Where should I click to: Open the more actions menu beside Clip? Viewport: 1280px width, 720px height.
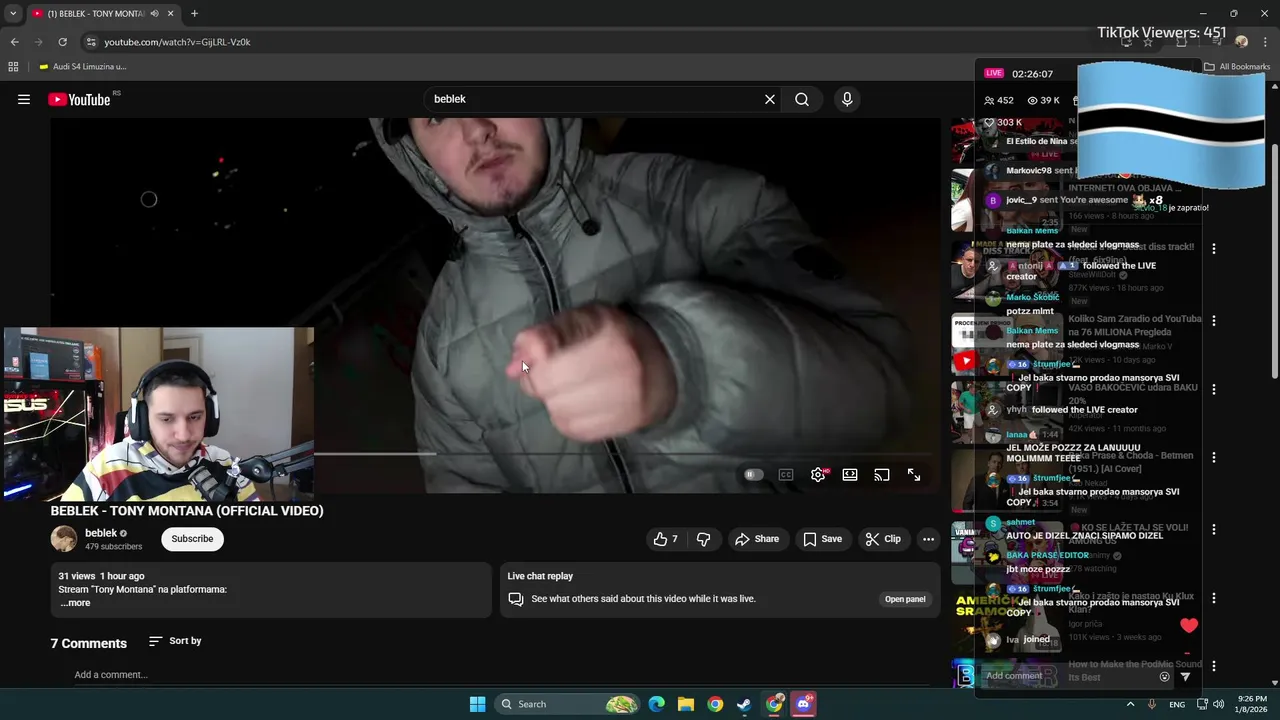coord(928,539)
